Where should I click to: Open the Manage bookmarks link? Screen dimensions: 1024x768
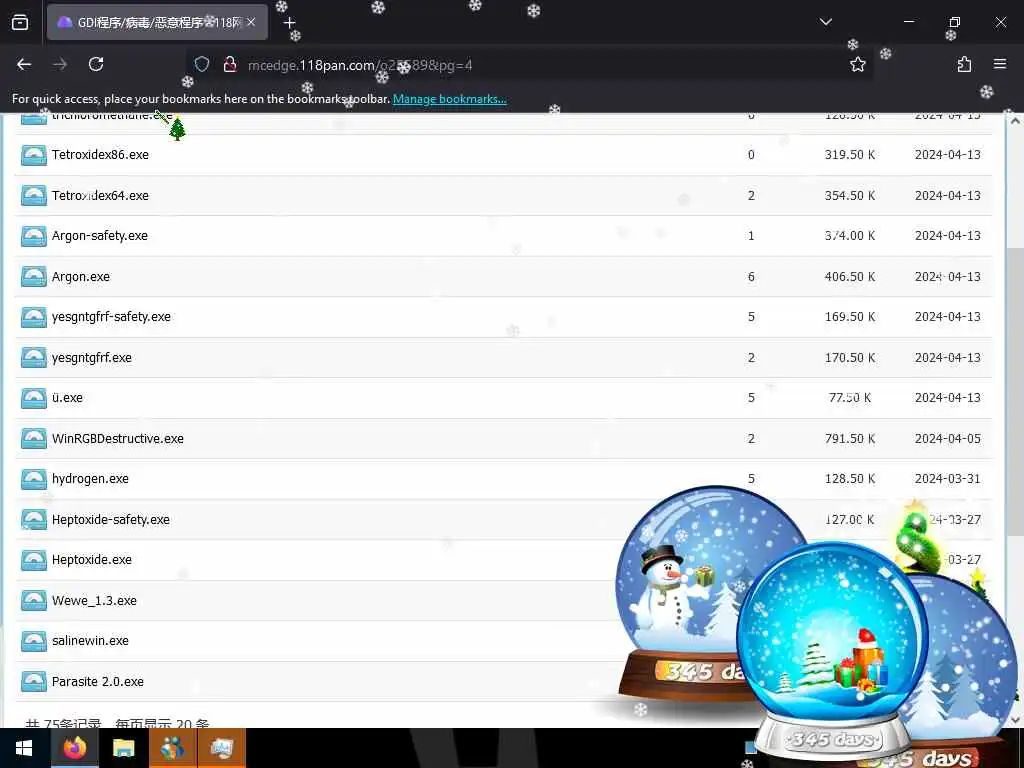(449, 99)
